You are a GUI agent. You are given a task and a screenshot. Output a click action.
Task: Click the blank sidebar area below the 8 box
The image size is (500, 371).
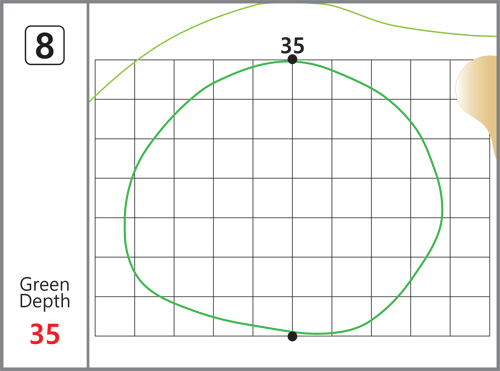[45, 167]
